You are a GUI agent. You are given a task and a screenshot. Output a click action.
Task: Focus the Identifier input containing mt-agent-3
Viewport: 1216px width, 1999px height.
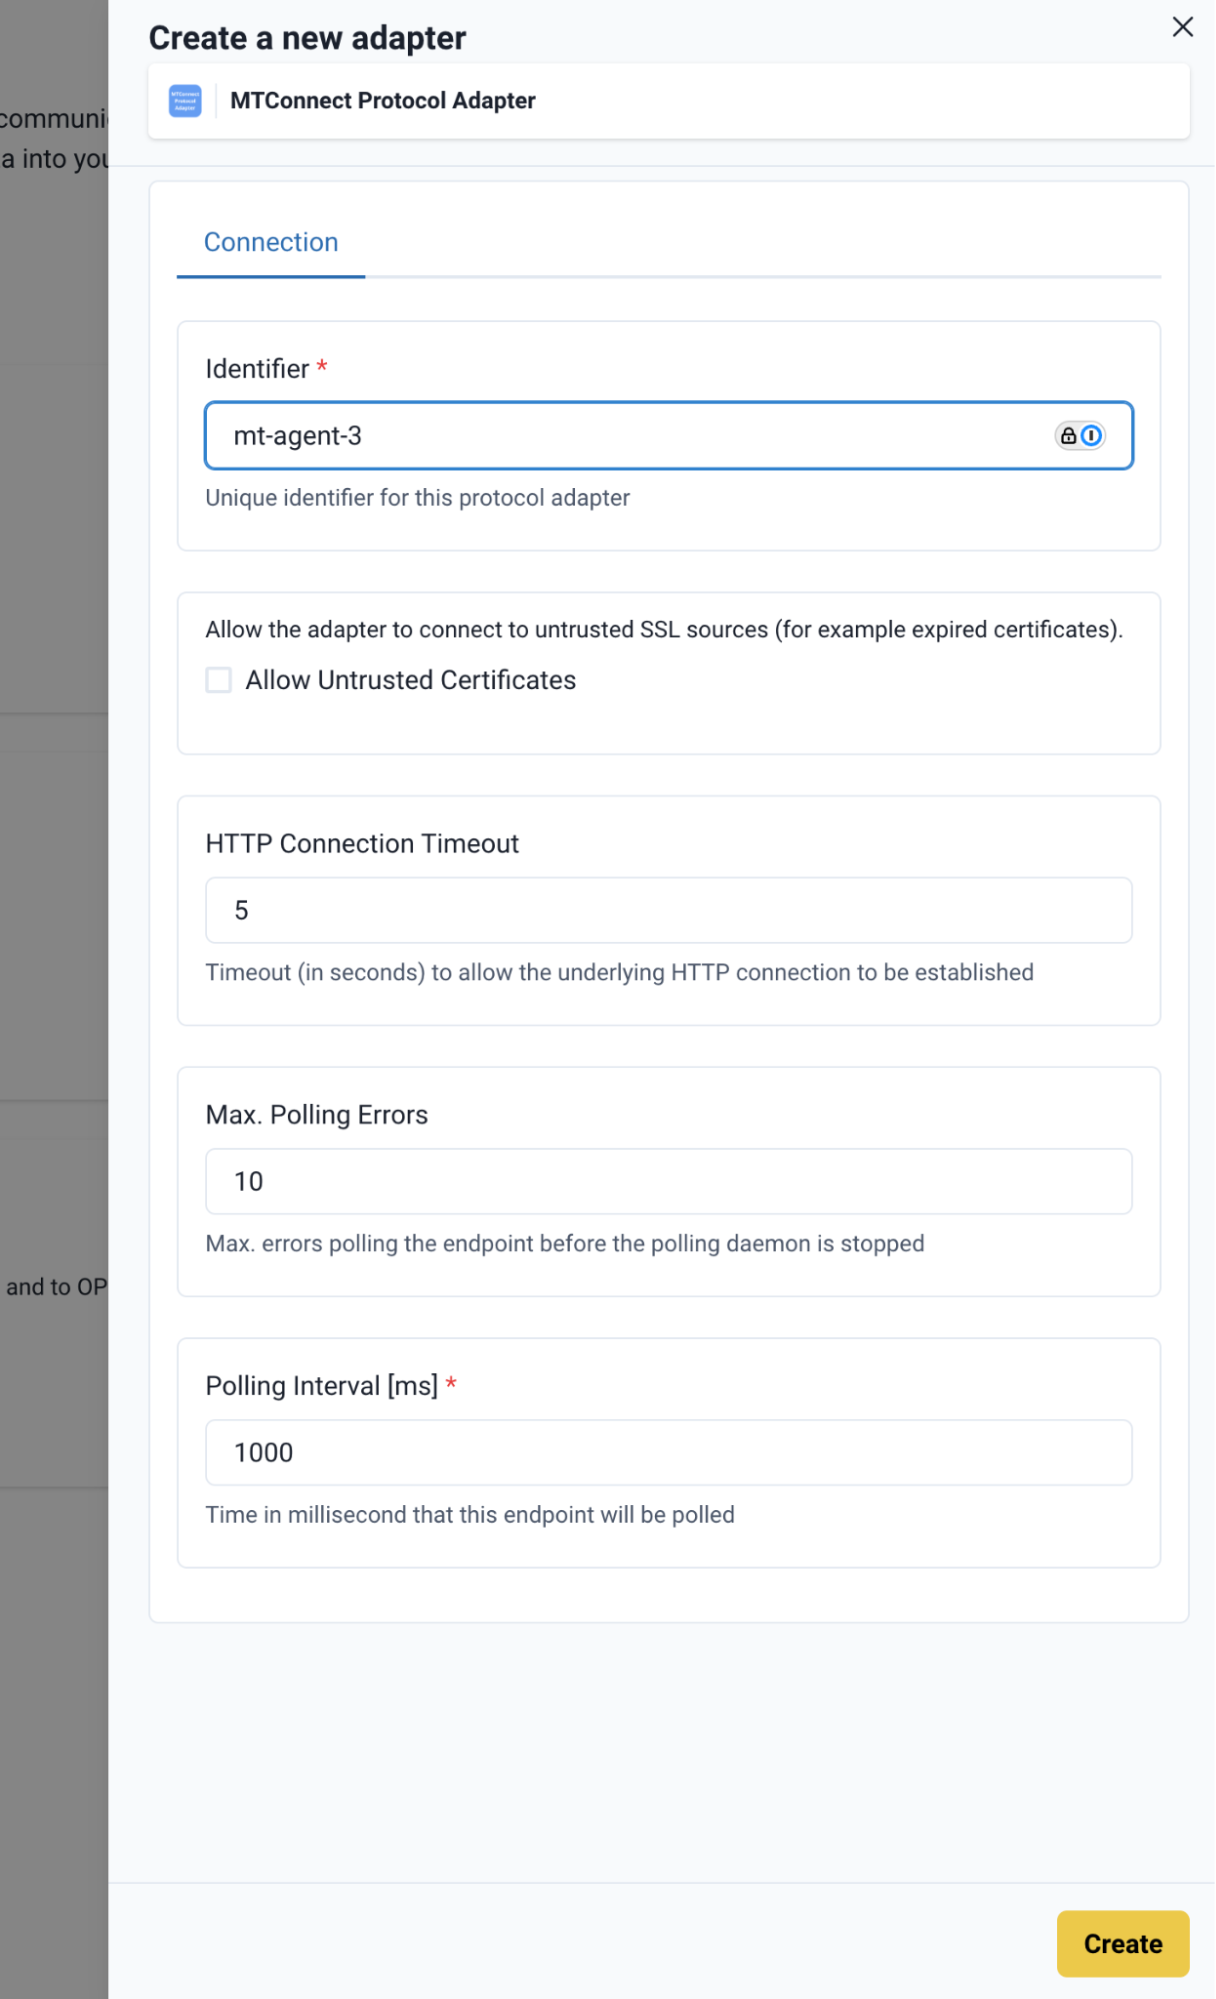(x=620, y=436)
